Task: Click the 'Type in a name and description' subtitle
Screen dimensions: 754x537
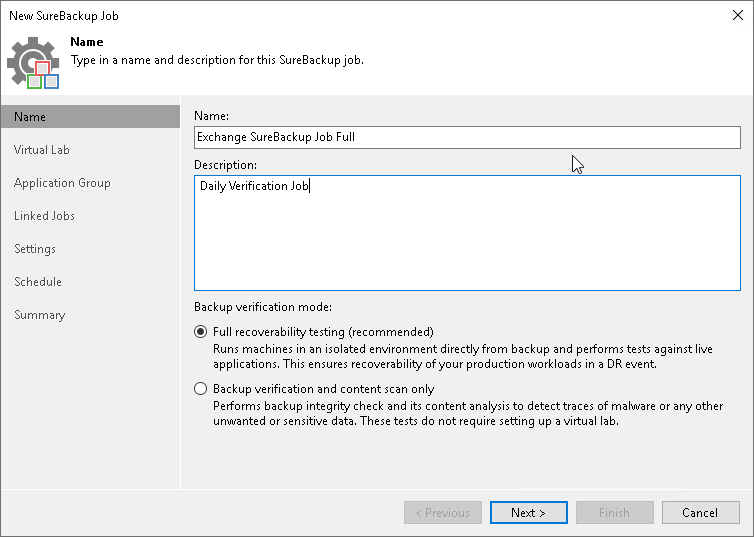Action: click(x=217, y=60)
